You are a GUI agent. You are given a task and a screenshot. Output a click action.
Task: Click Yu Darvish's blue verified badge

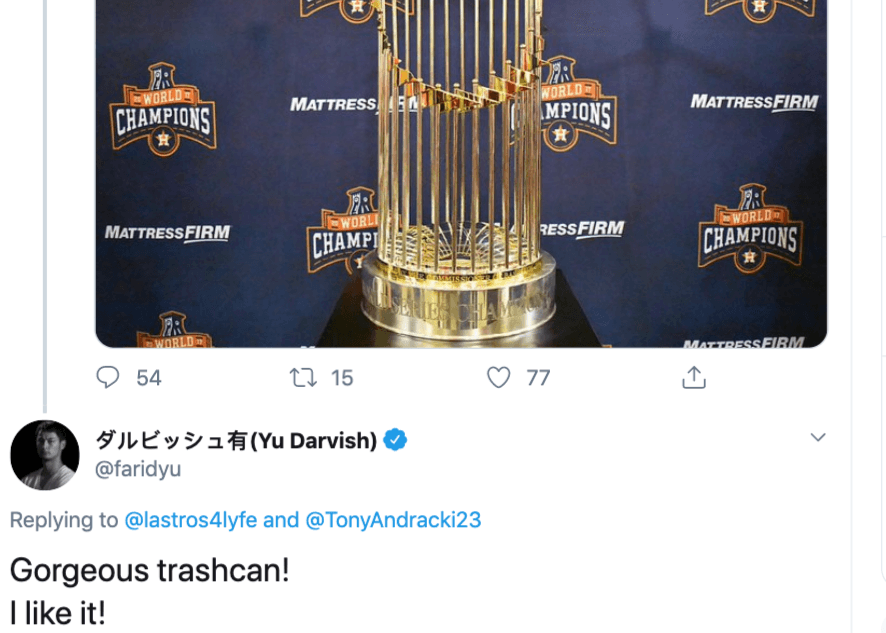point(396,440)
